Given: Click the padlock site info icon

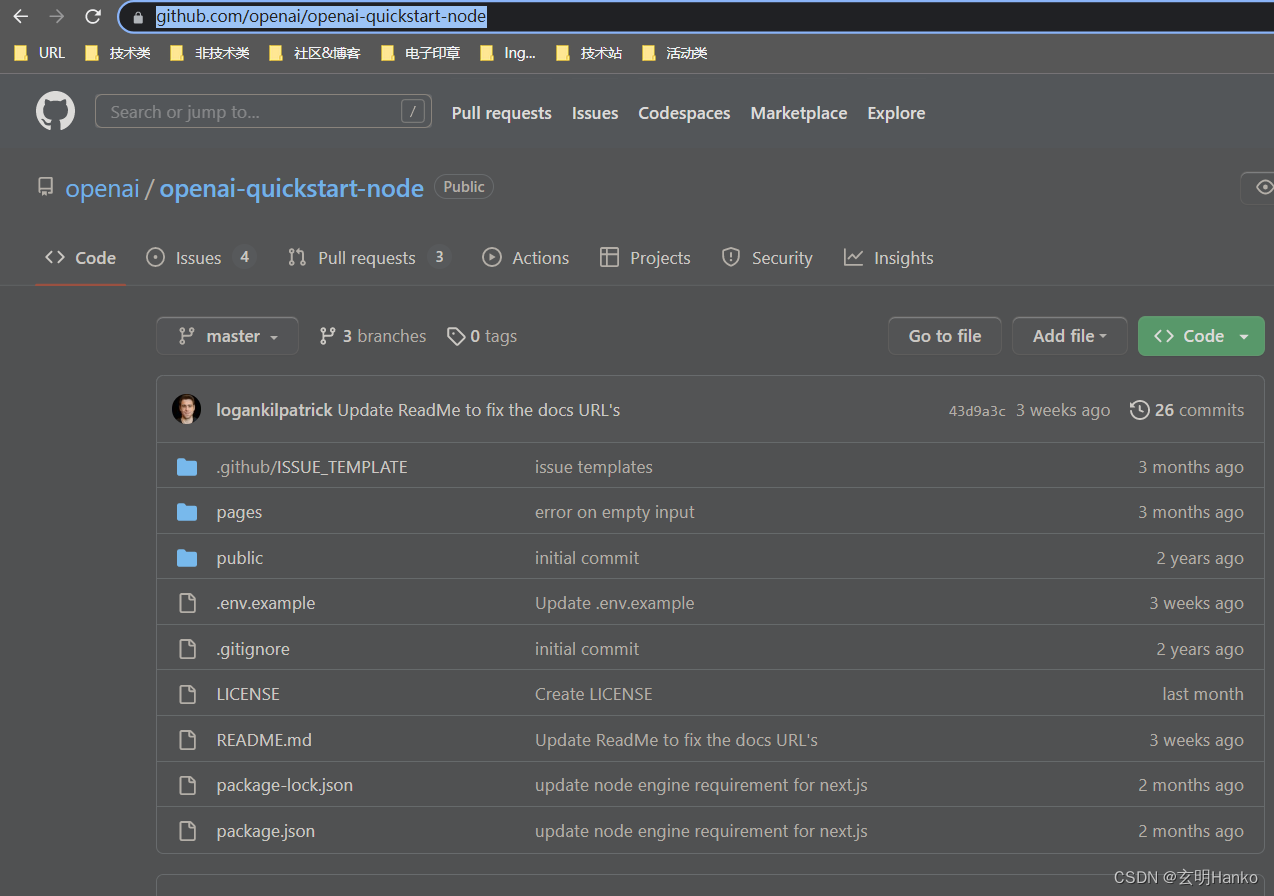Looking at the screenshot, I should [138, 17].
